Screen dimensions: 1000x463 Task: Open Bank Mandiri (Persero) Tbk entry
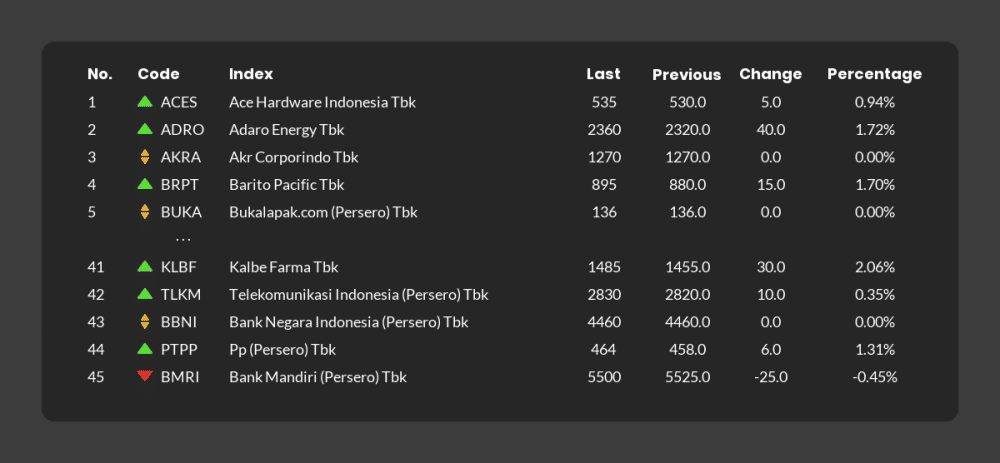[x=318, y=377]
